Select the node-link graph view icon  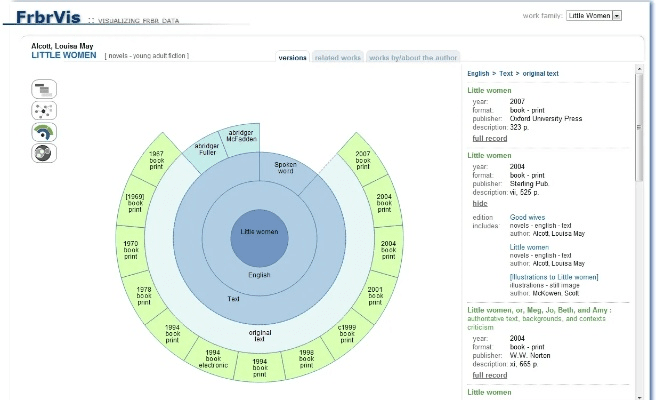coord(44,110)
